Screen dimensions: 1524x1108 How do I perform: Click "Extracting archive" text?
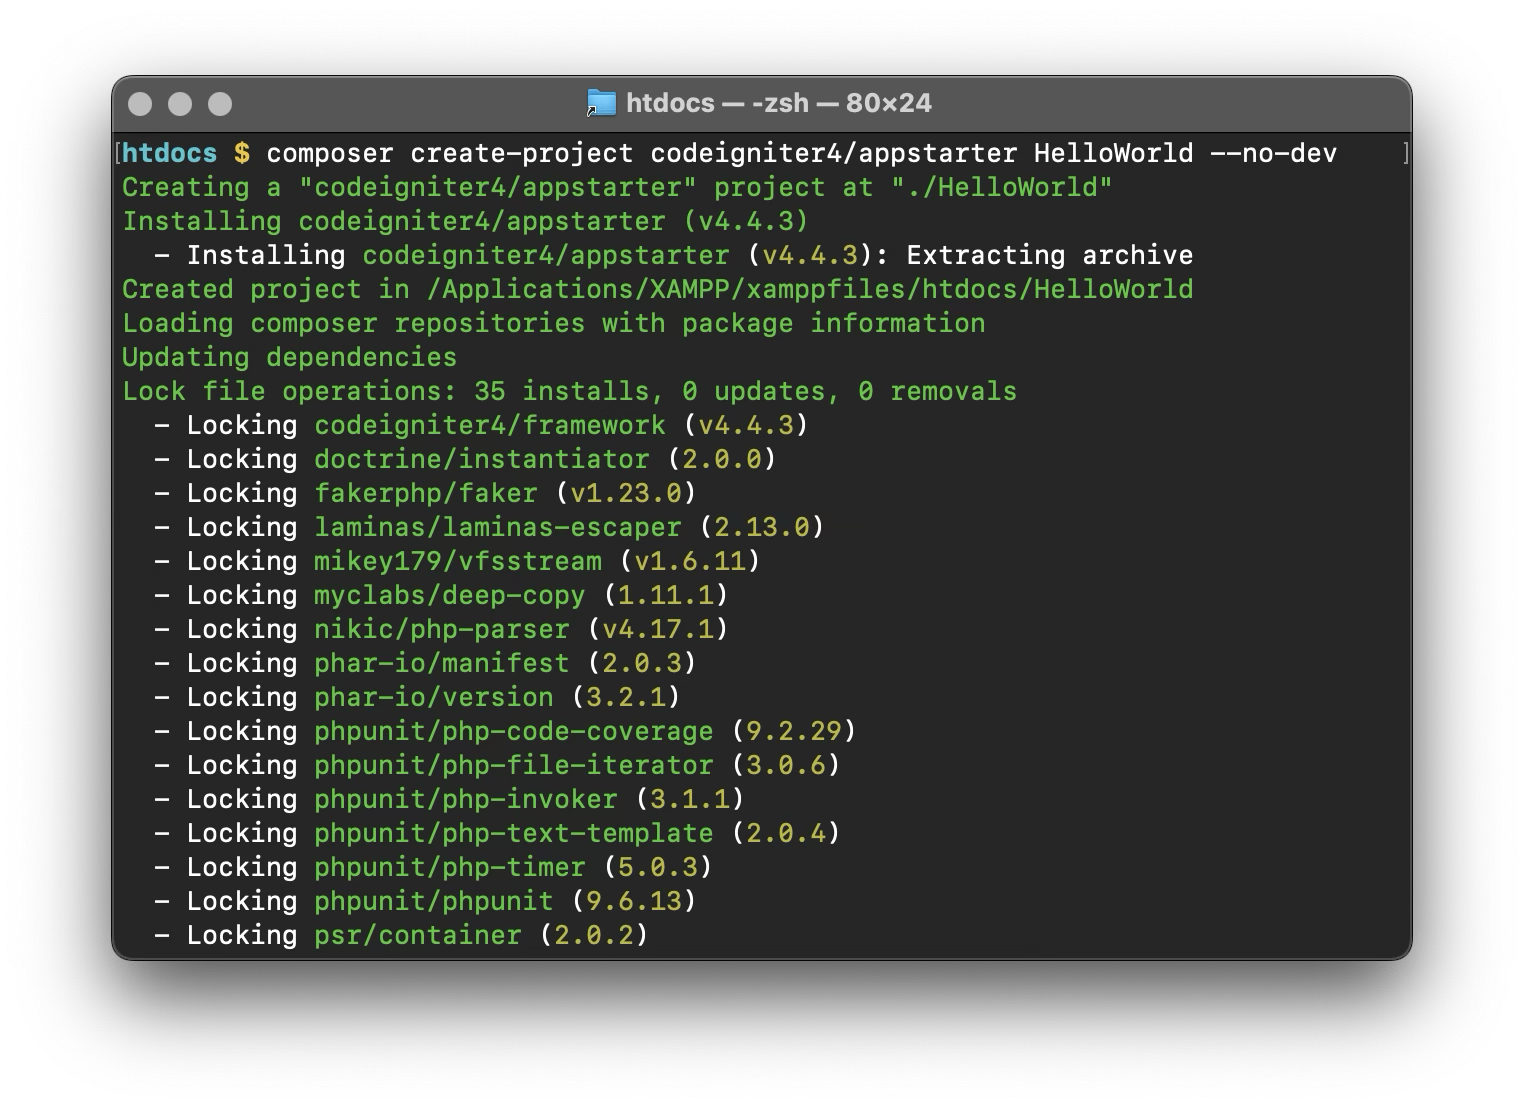1050,255
